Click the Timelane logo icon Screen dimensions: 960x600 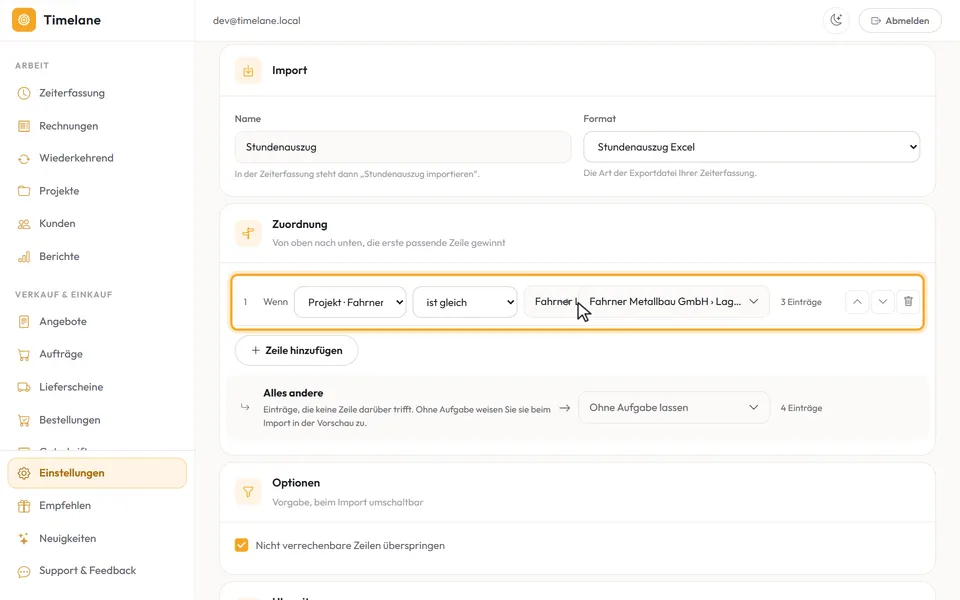24,20
